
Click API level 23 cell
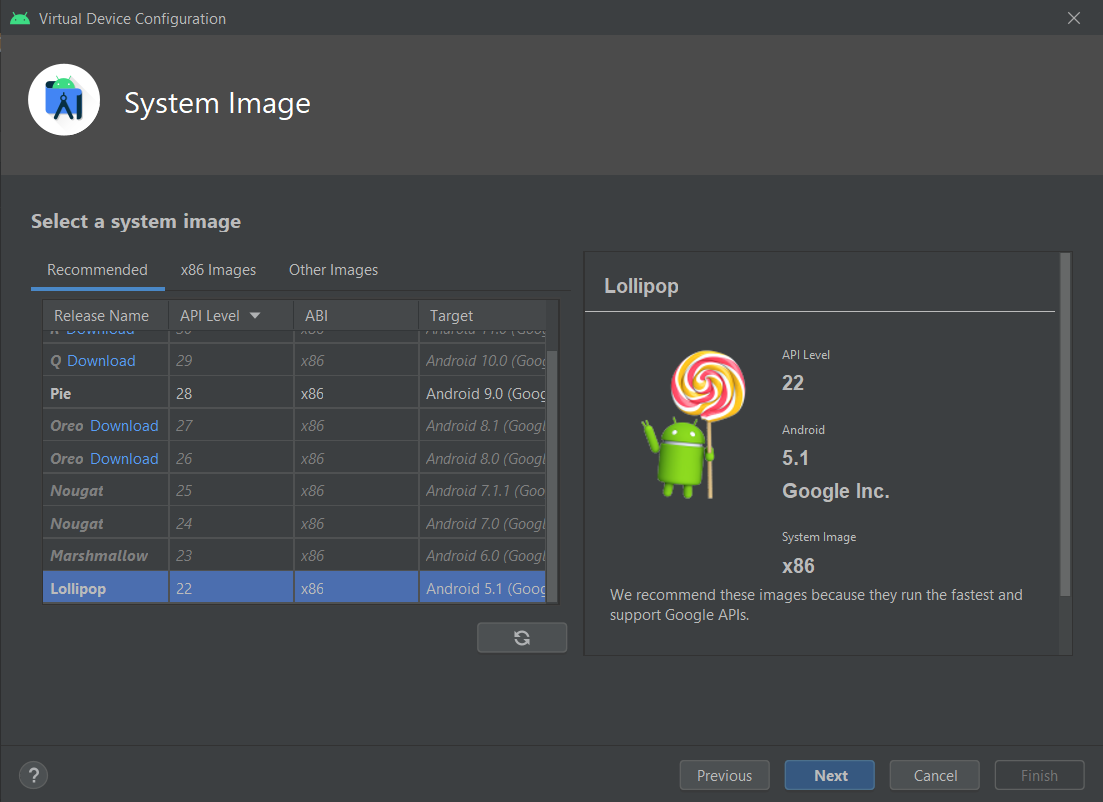point(231,556)
